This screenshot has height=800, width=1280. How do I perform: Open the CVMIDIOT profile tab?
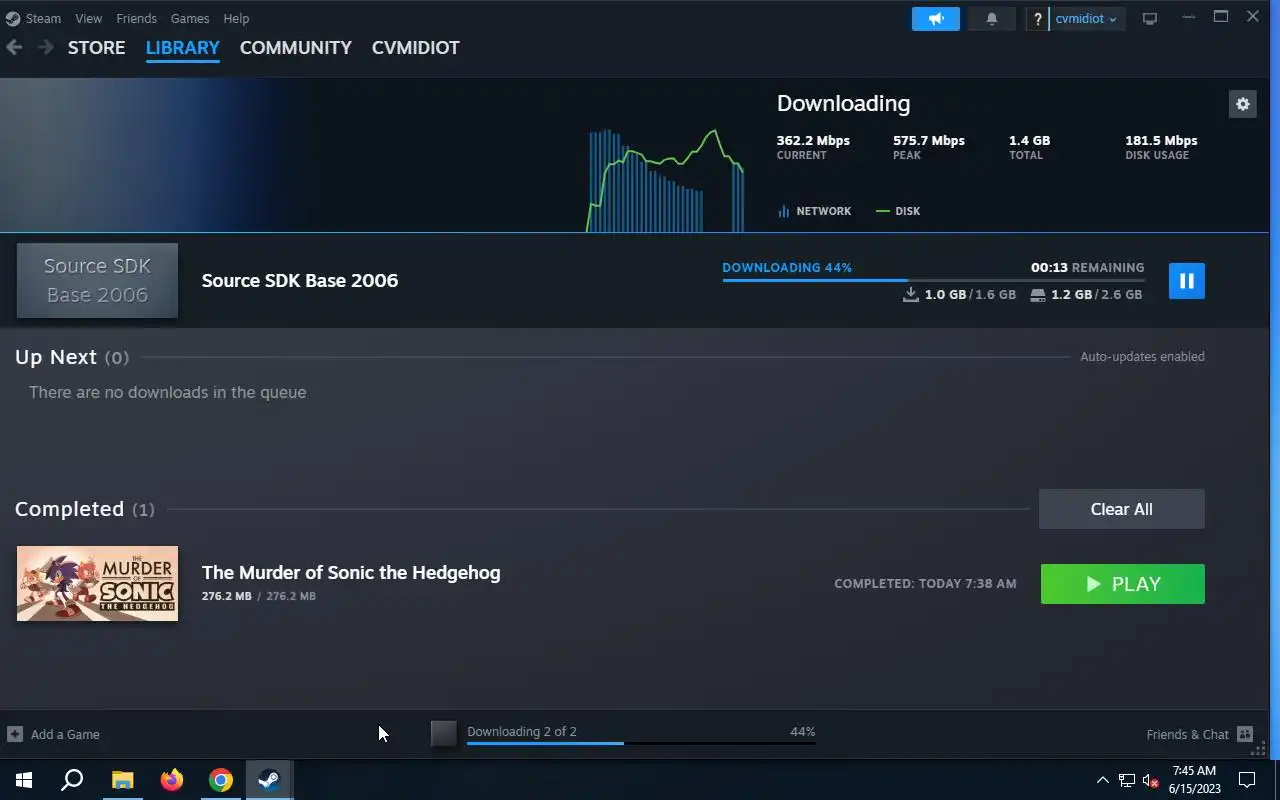pos(415,47)
